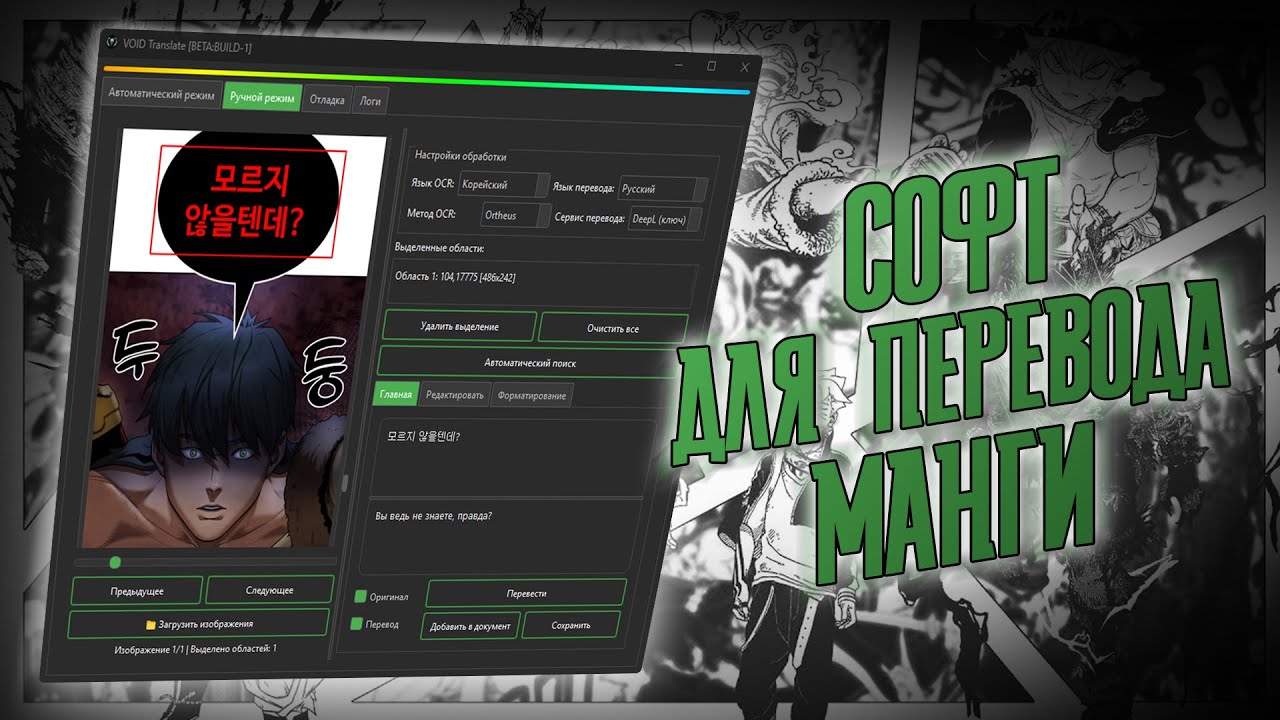This screenshot has height=720, width=1280.
Task: Maximize the VOID Translate window
Action: point(711,65)
